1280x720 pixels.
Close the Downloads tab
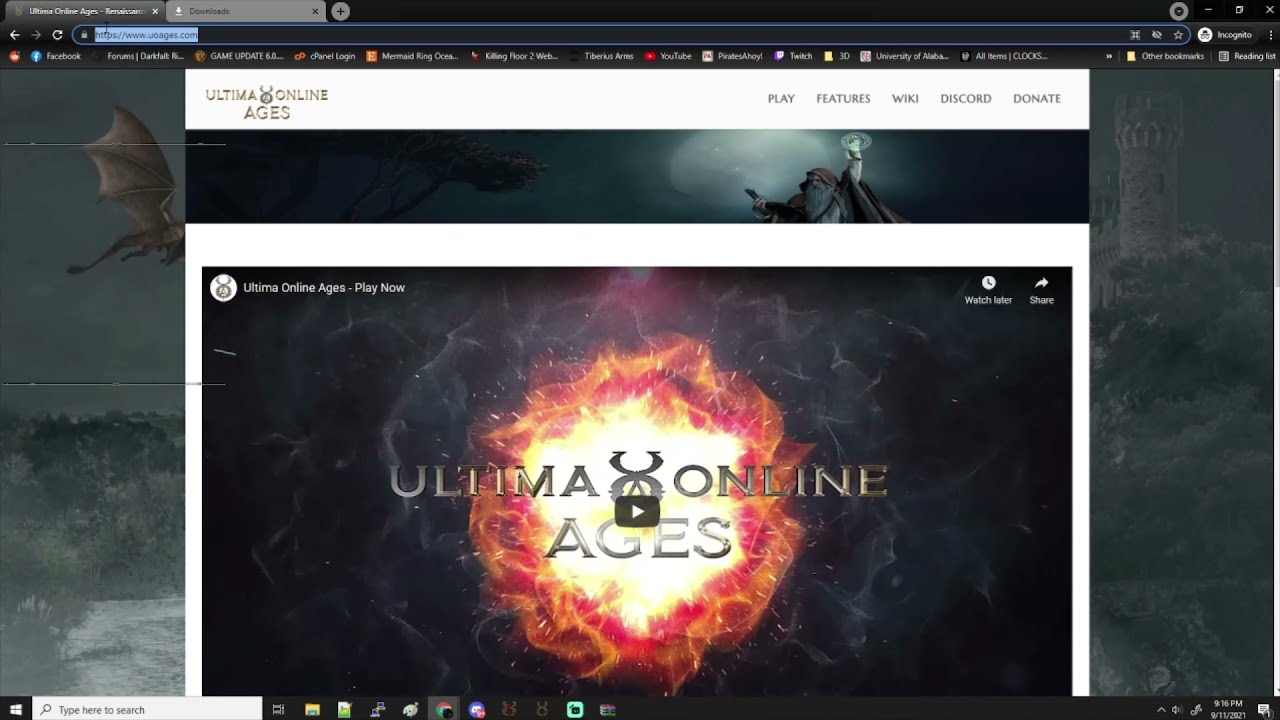tap(316, 11)
